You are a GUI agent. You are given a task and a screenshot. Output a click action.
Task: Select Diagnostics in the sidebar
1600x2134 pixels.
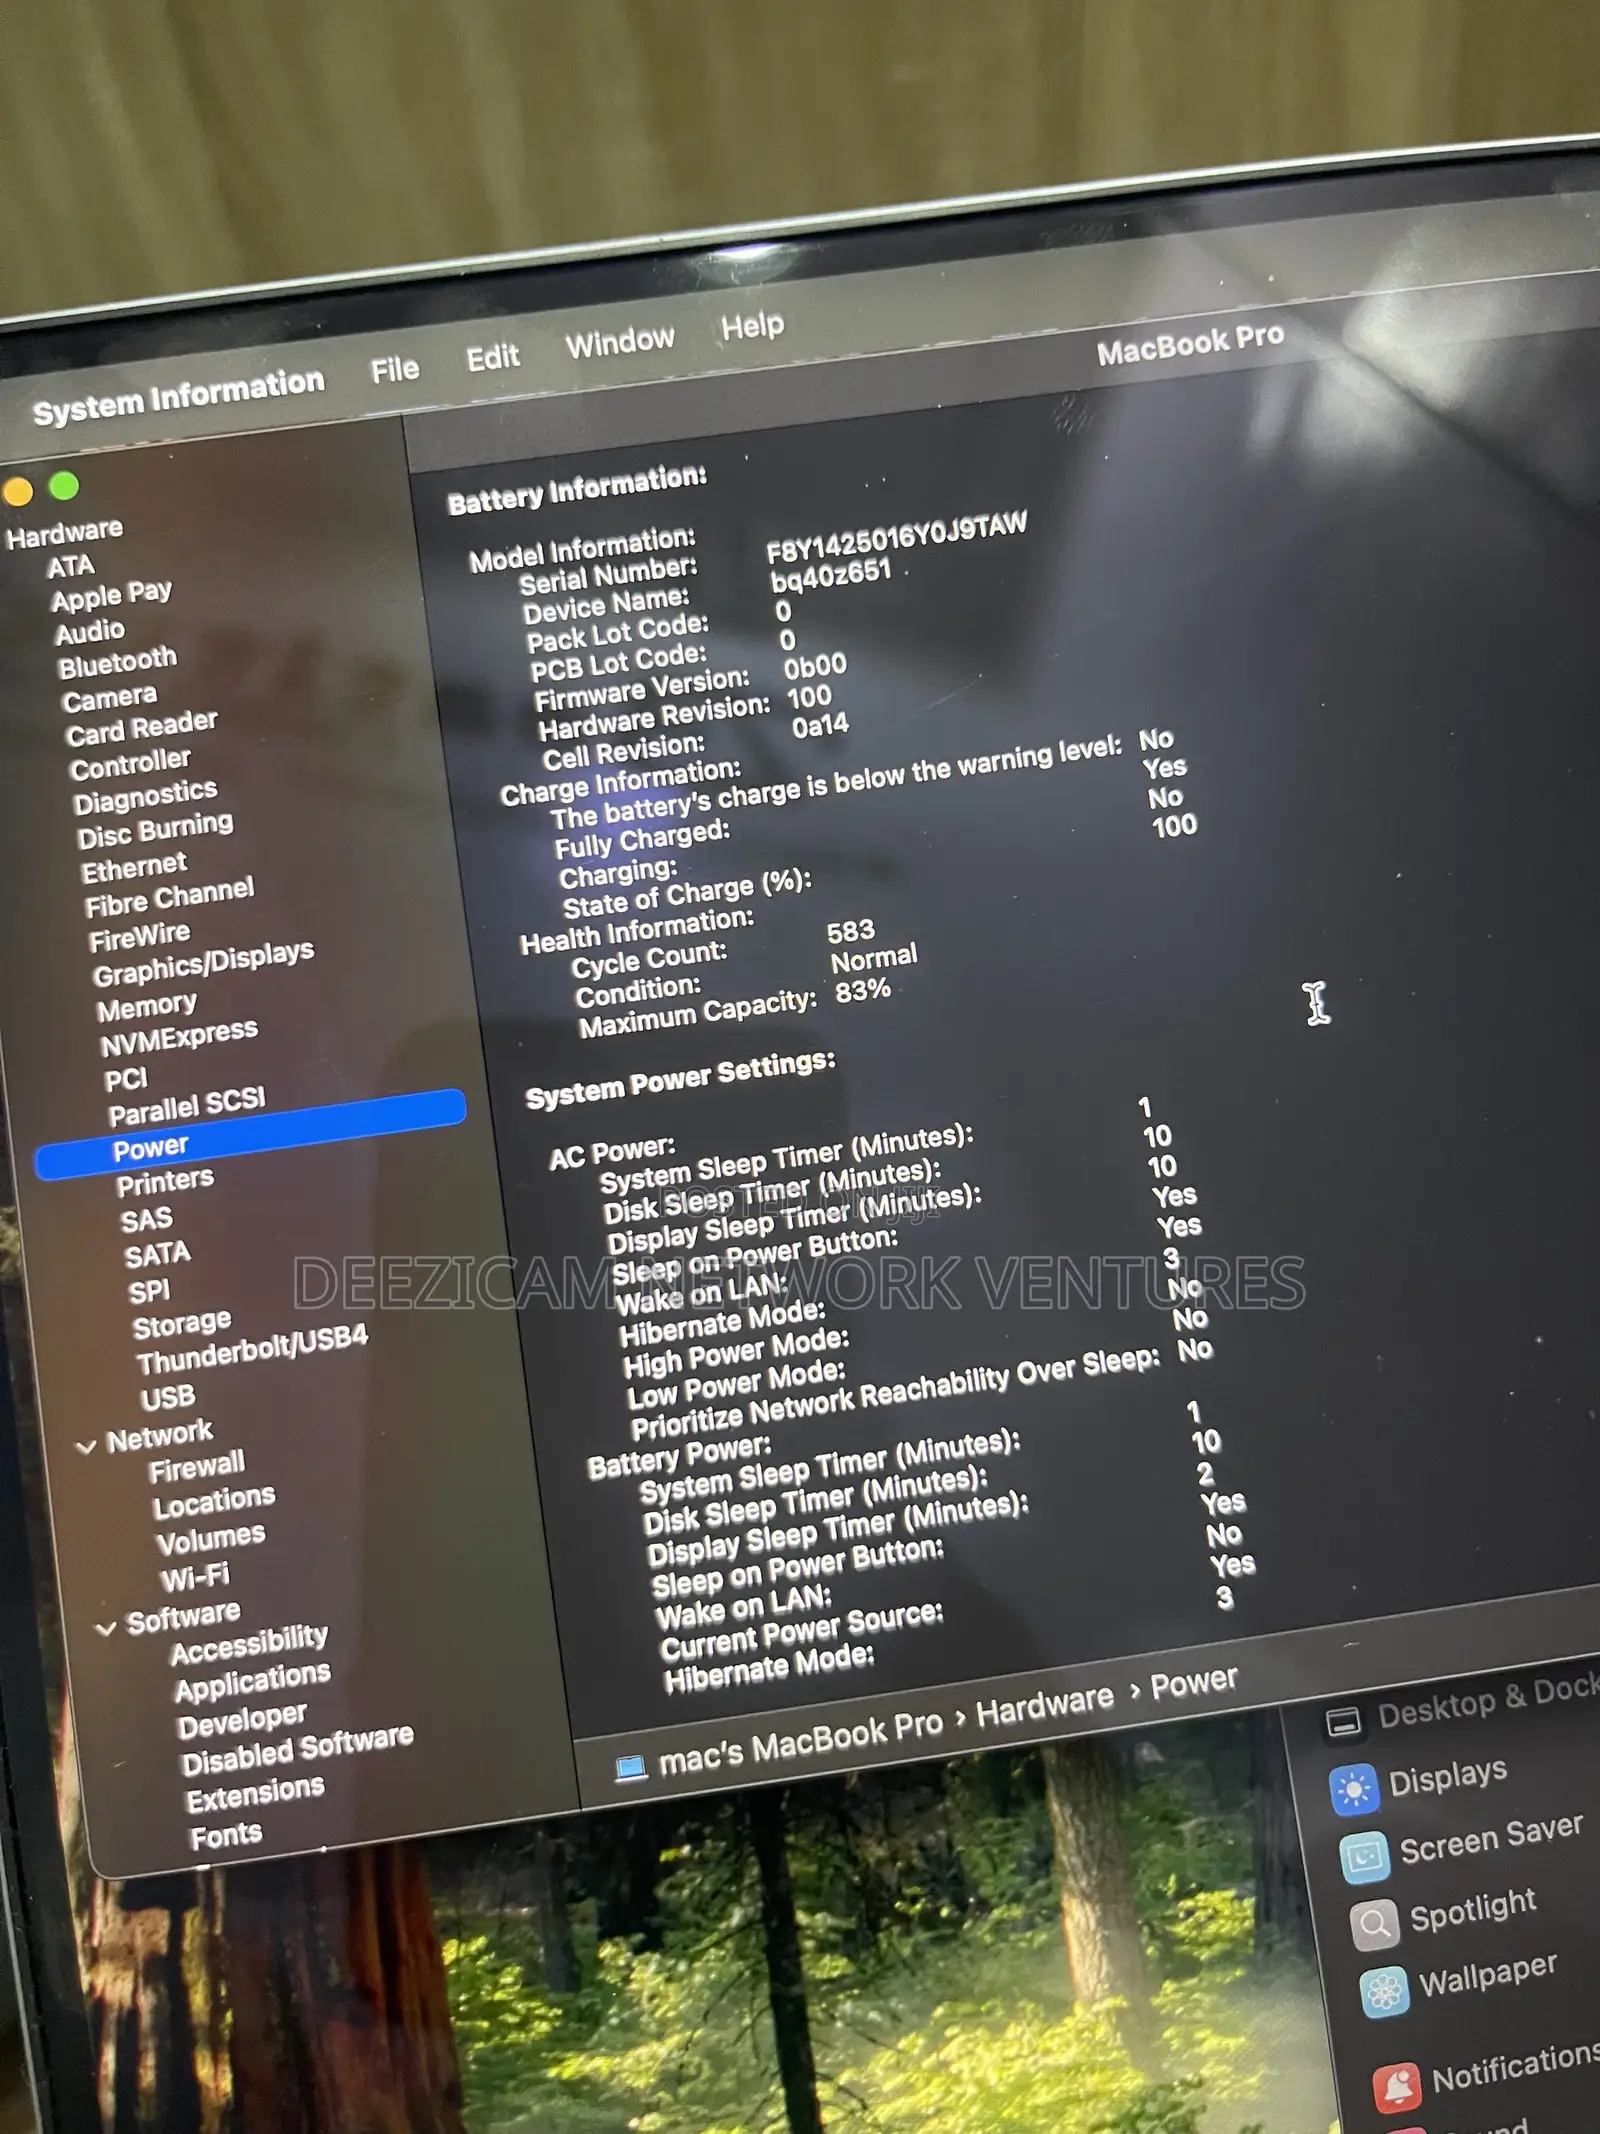tap(145, 797)
